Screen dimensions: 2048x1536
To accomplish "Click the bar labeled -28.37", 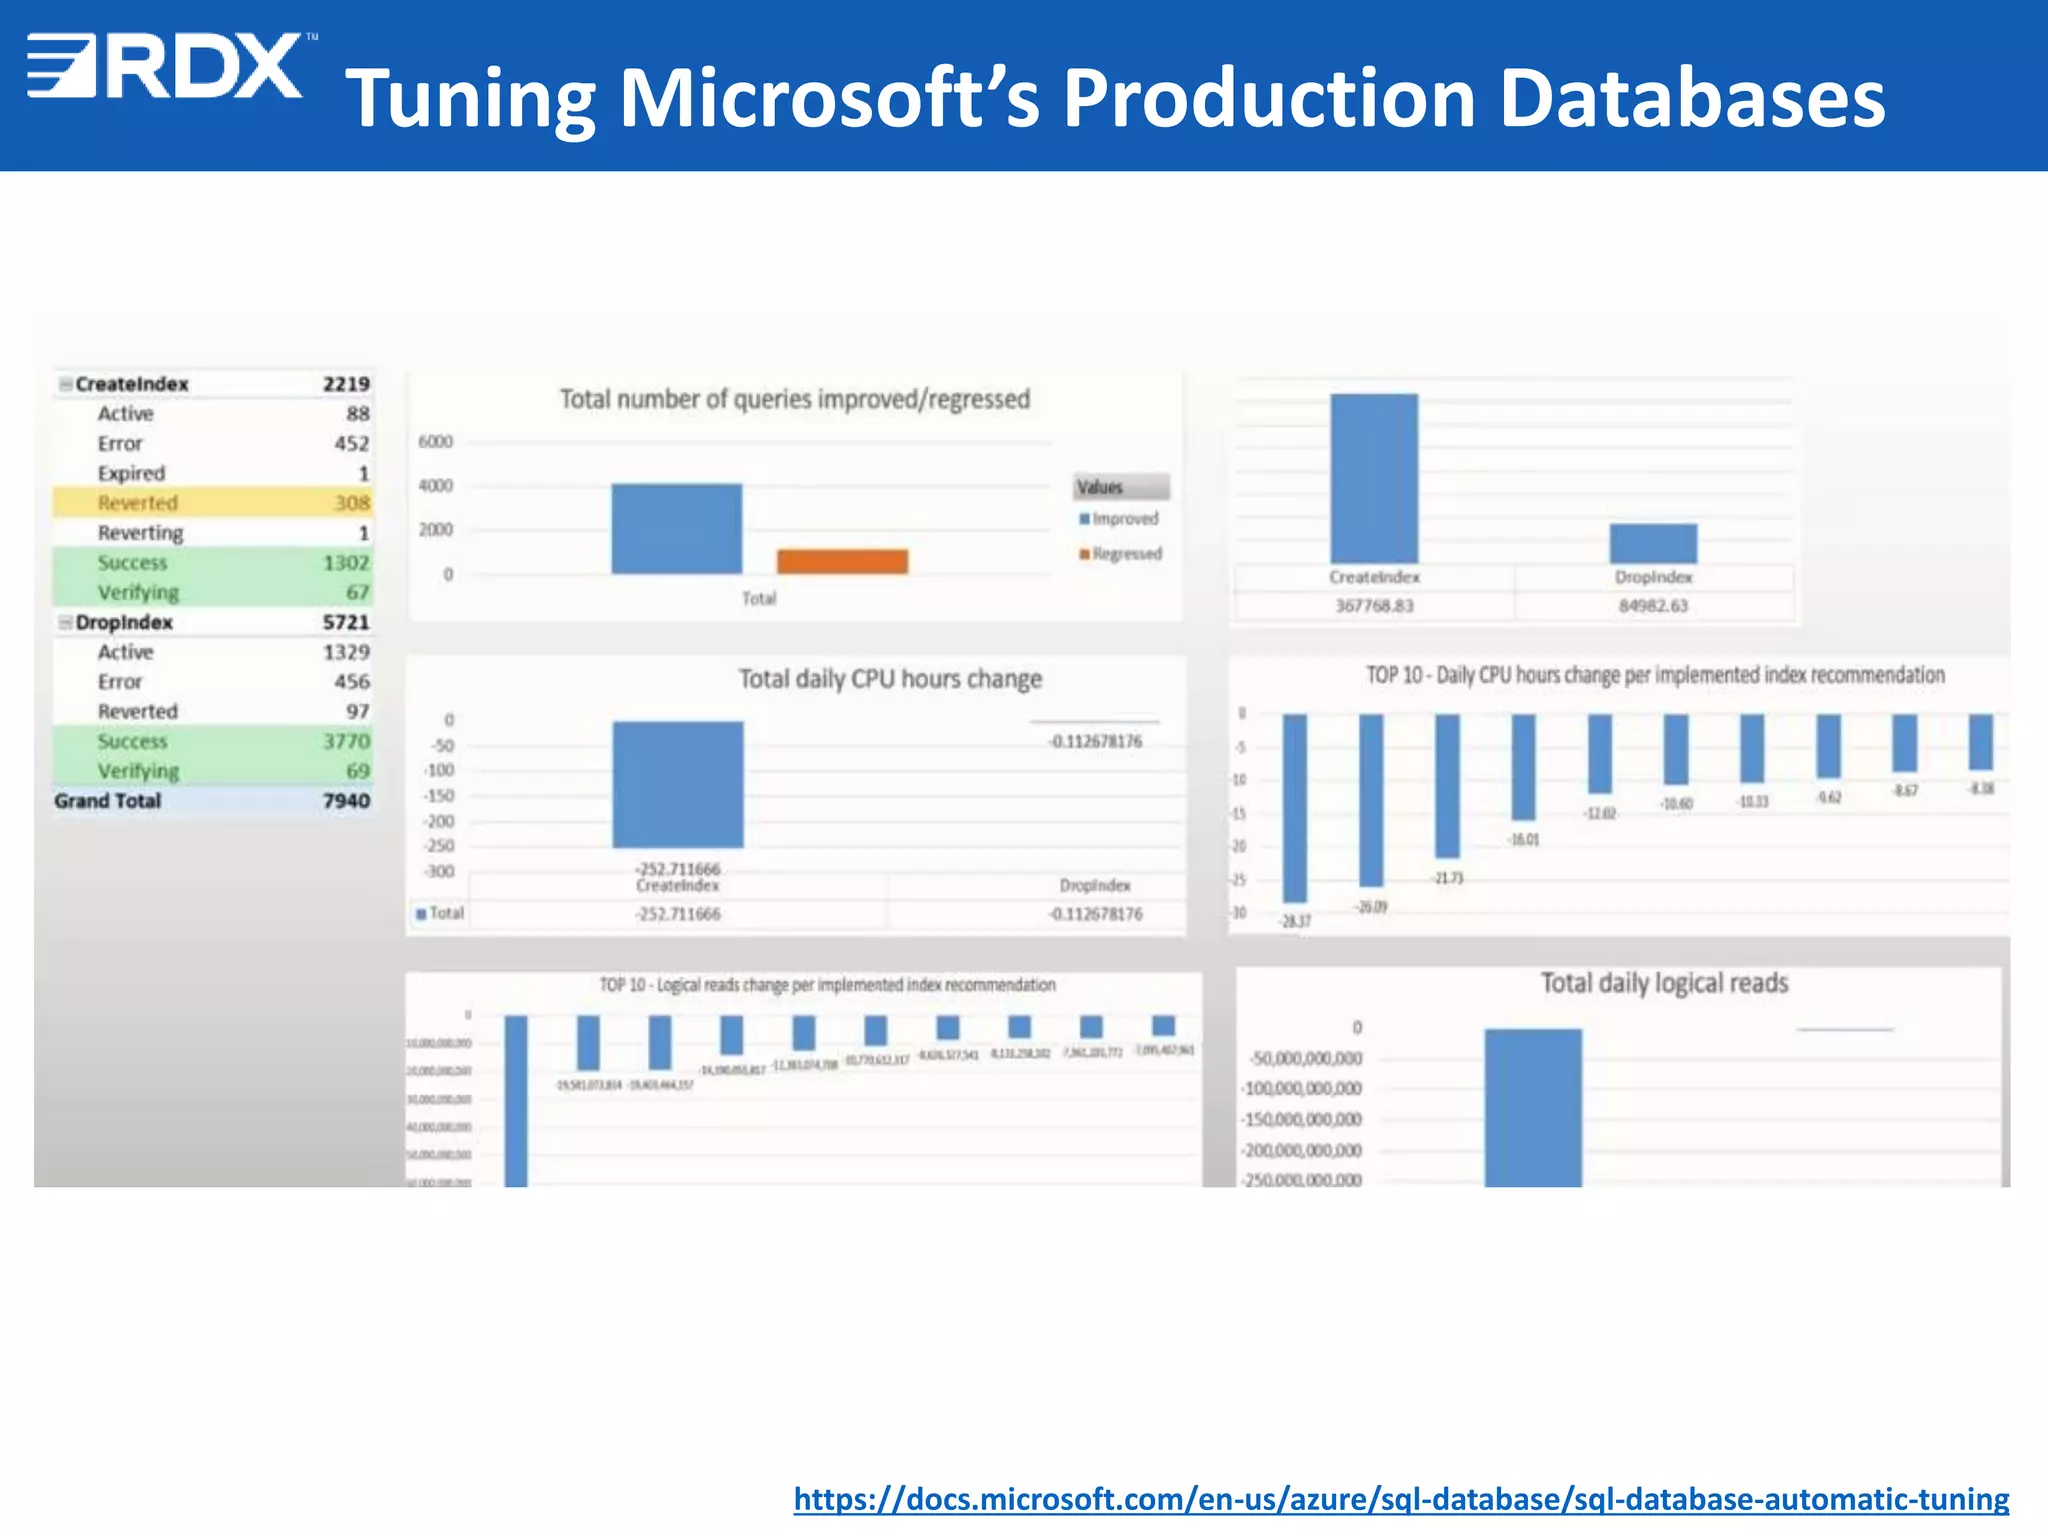I will (x=1295, y=808).
